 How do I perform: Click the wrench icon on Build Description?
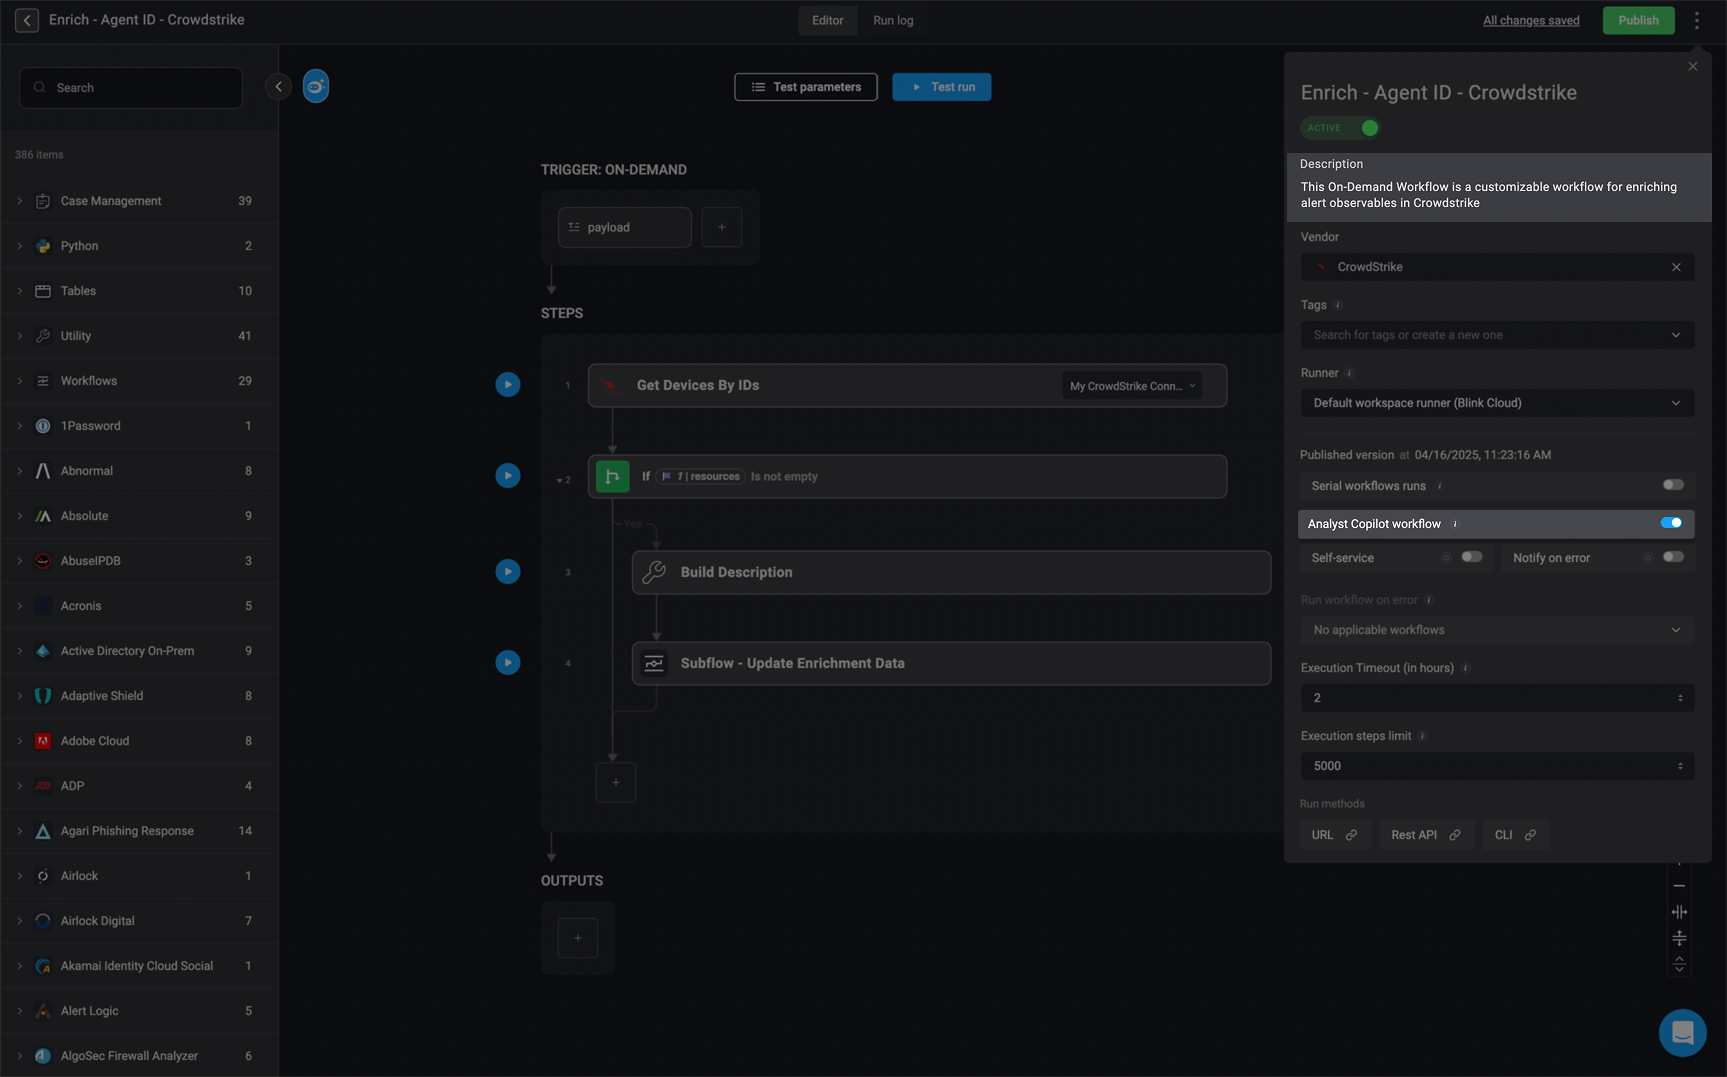point(654,572)
